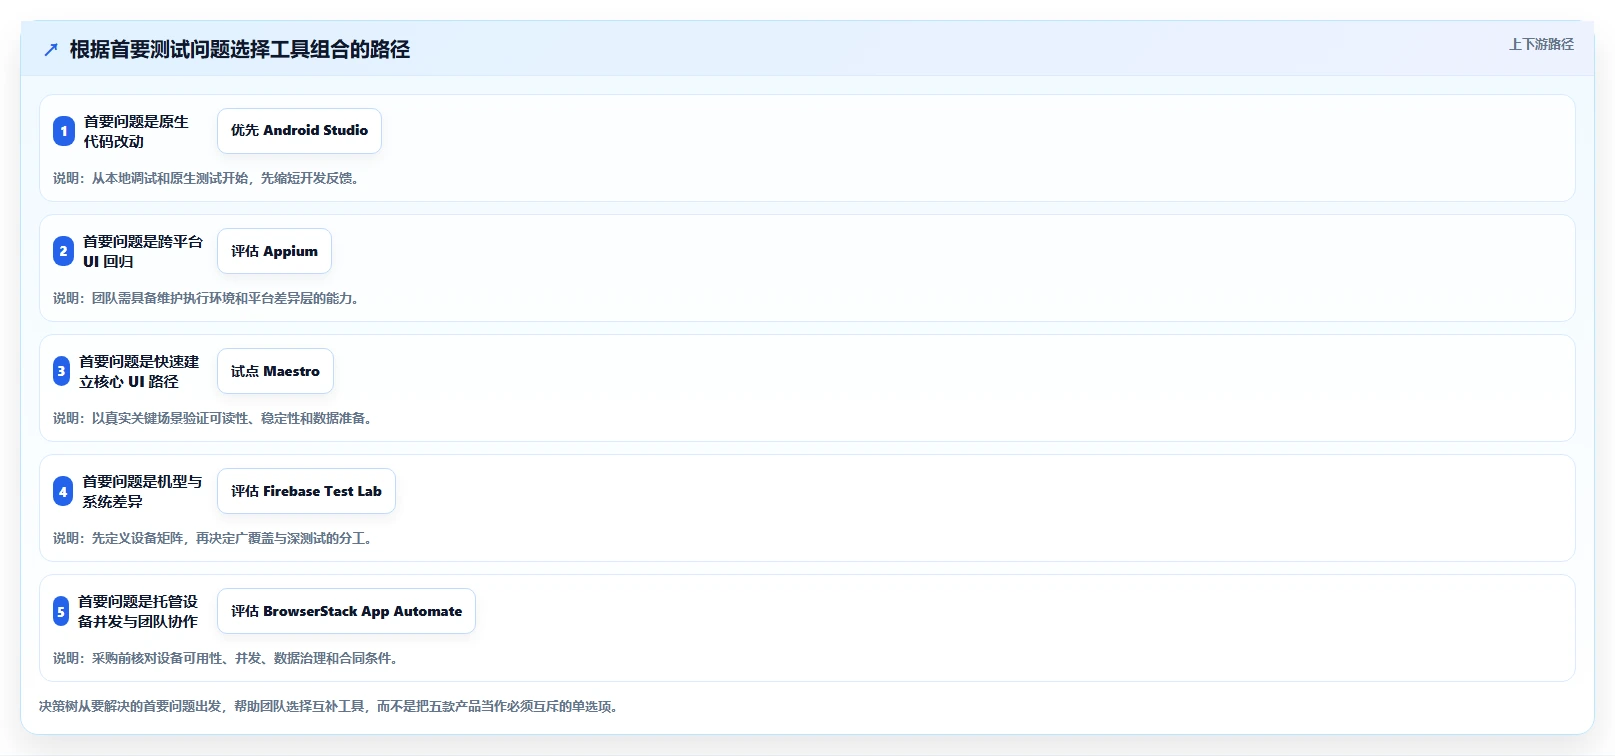The height and width of the screenshot is (756, 1615).
Task: Click the text 首要问题是托管设备并发与团队协作
Action: point(138,611)
